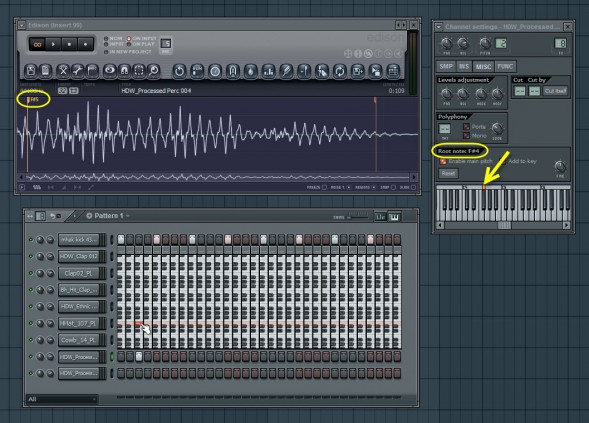
Task: Toggle the graph editor button in the step sequencer
Action: [380, 217]
